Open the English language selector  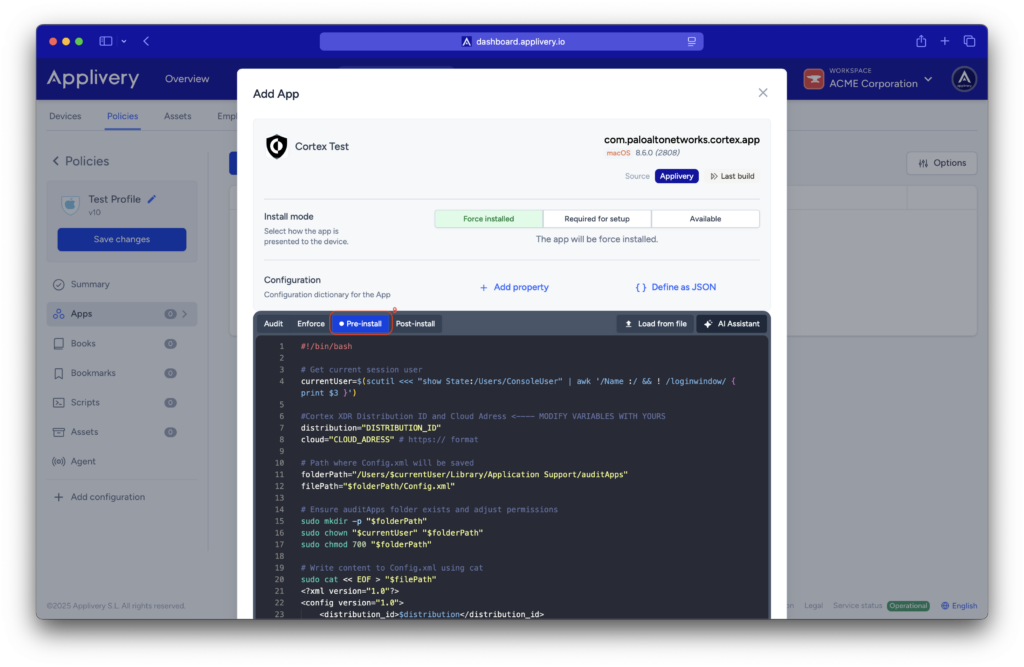[959, 606]
